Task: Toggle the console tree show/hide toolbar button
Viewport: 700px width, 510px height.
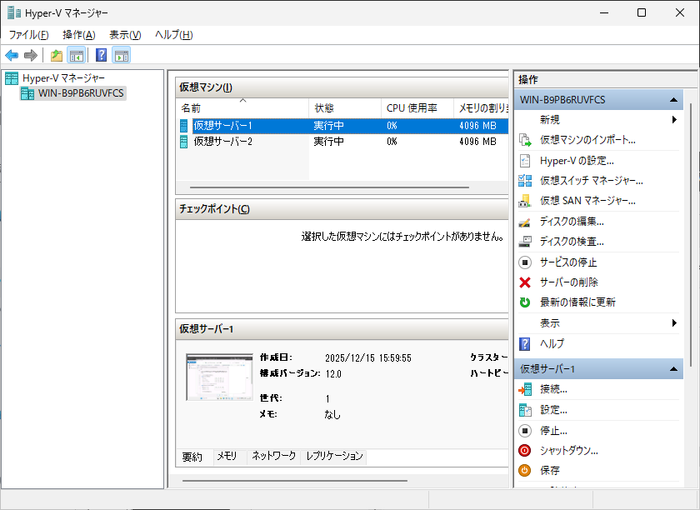Action: coord(76,55)
